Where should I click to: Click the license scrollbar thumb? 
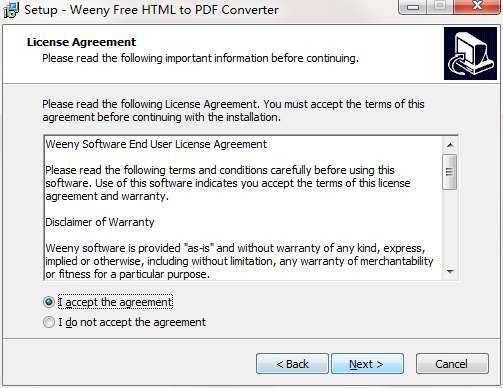(x=450, y=172)
